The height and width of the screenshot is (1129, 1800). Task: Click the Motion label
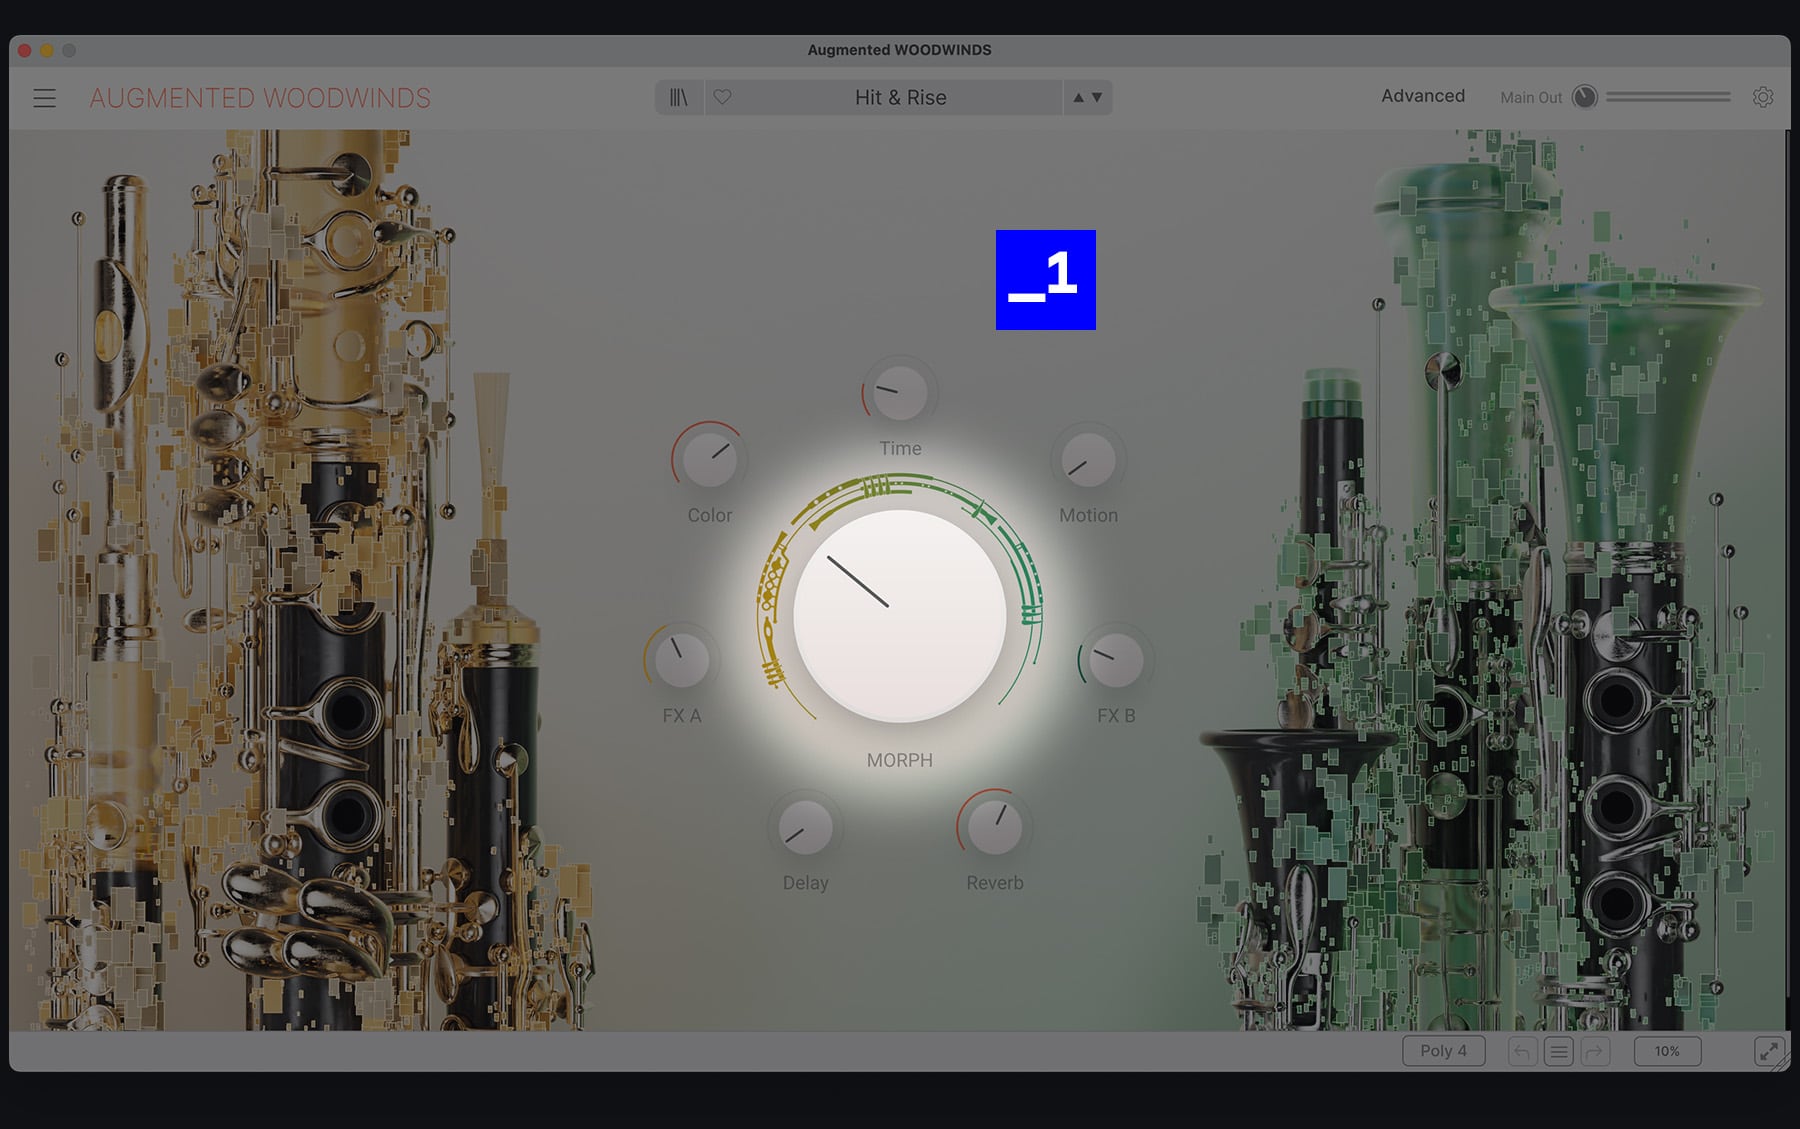(x=1088, y=515)
